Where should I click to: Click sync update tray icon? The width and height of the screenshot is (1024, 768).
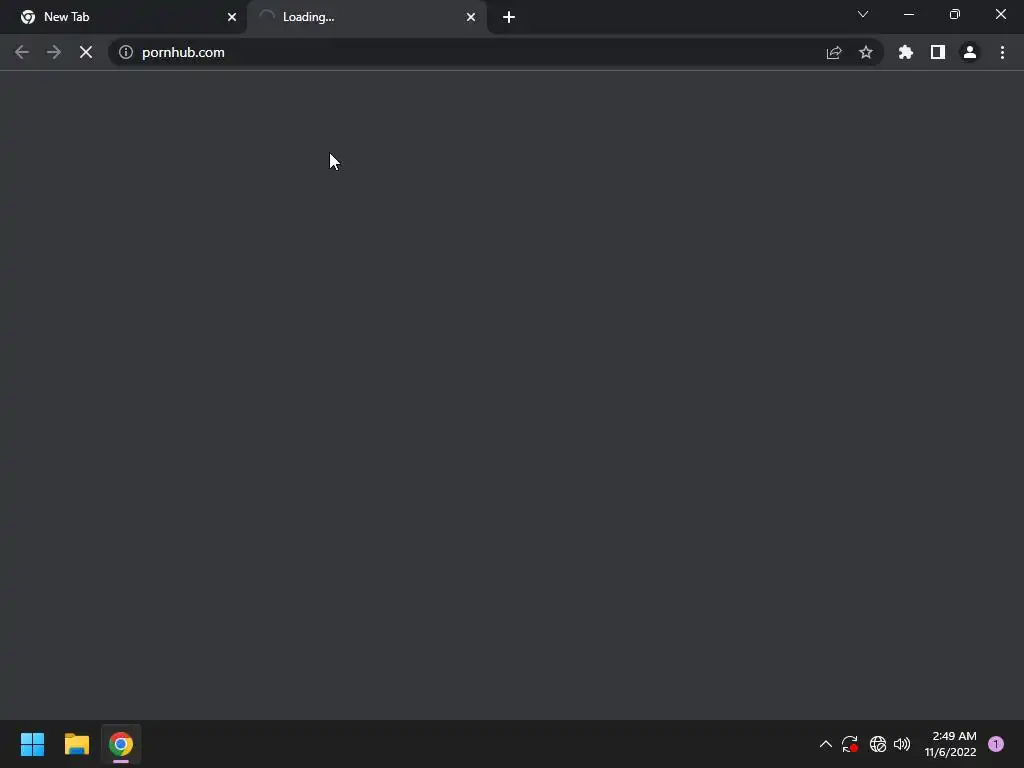pos(850,744)
